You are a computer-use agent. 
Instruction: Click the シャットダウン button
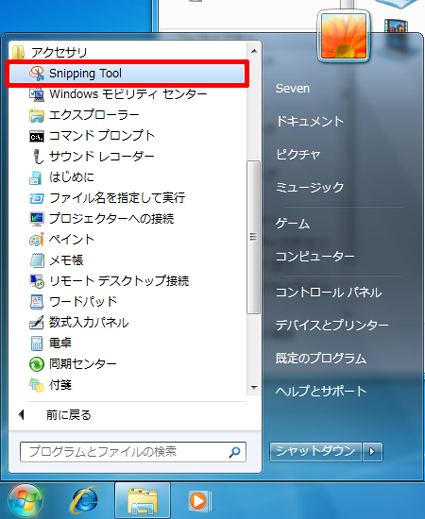click(316, 452)
